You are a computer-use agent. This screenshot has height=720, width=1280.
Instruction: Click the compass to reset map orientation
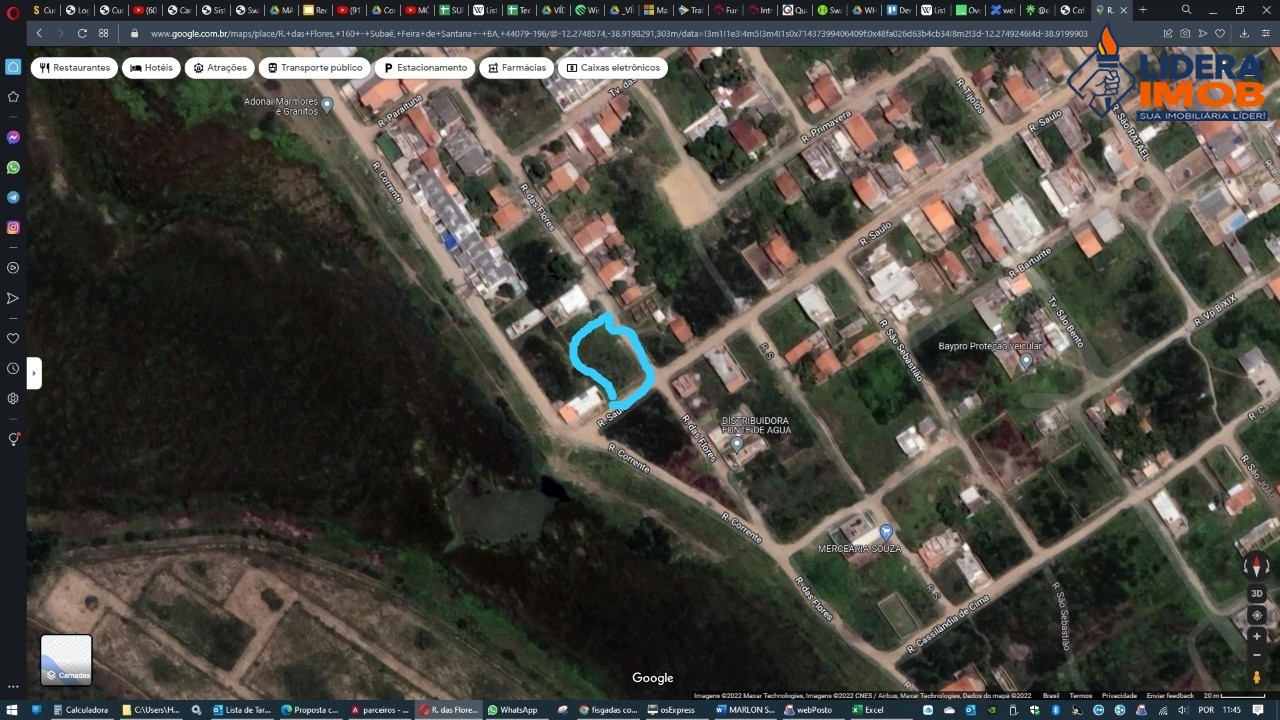pos(1256,566)
